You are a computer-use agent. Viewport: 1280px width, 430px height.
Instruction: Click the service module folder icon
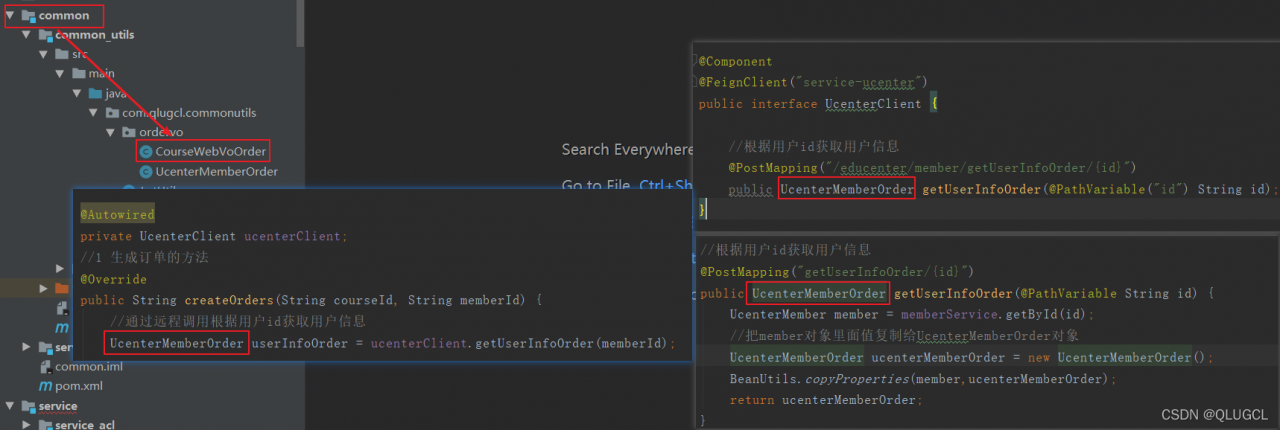pyautogui.click(x=28, y=406)
